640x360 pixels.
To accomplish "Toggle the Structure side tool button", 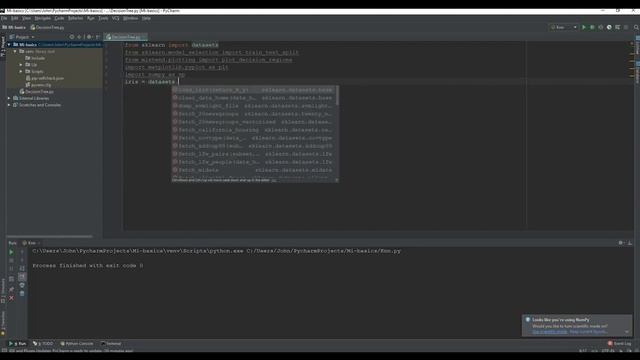I will pyautogui.click(x=3, y=291).
